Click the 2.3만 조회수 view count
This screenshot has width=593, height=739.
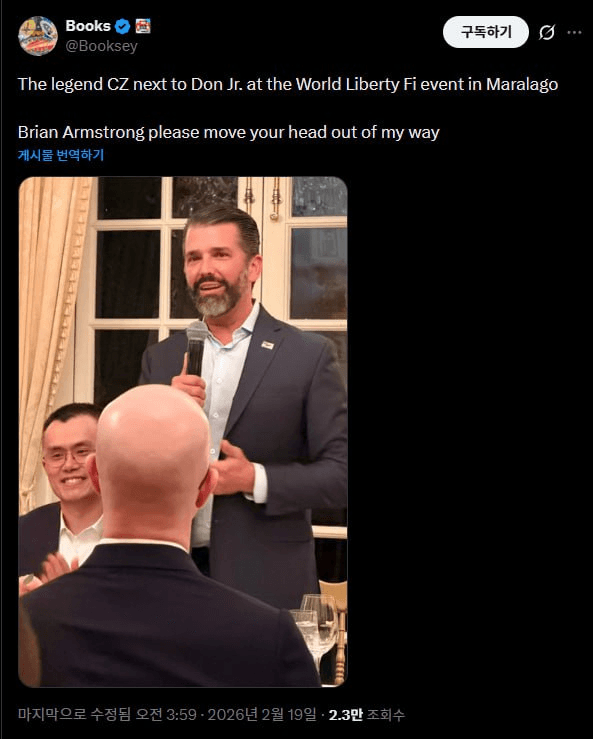[366, 714]
